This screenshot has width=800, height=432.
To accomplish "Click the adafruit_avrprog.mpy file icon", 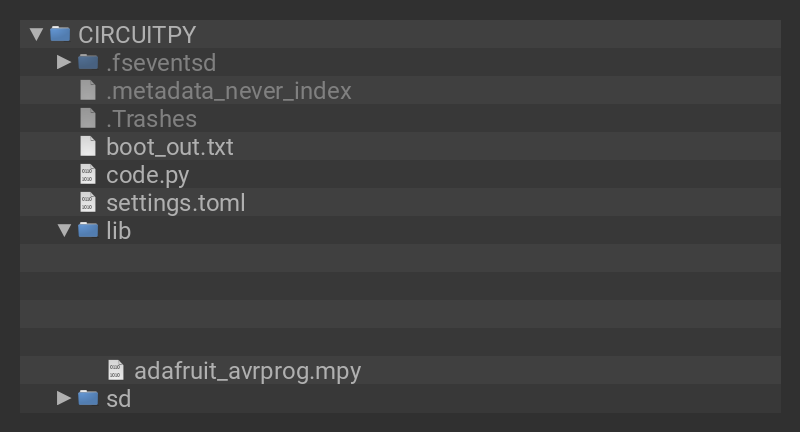I will click(x=116, y=370).
